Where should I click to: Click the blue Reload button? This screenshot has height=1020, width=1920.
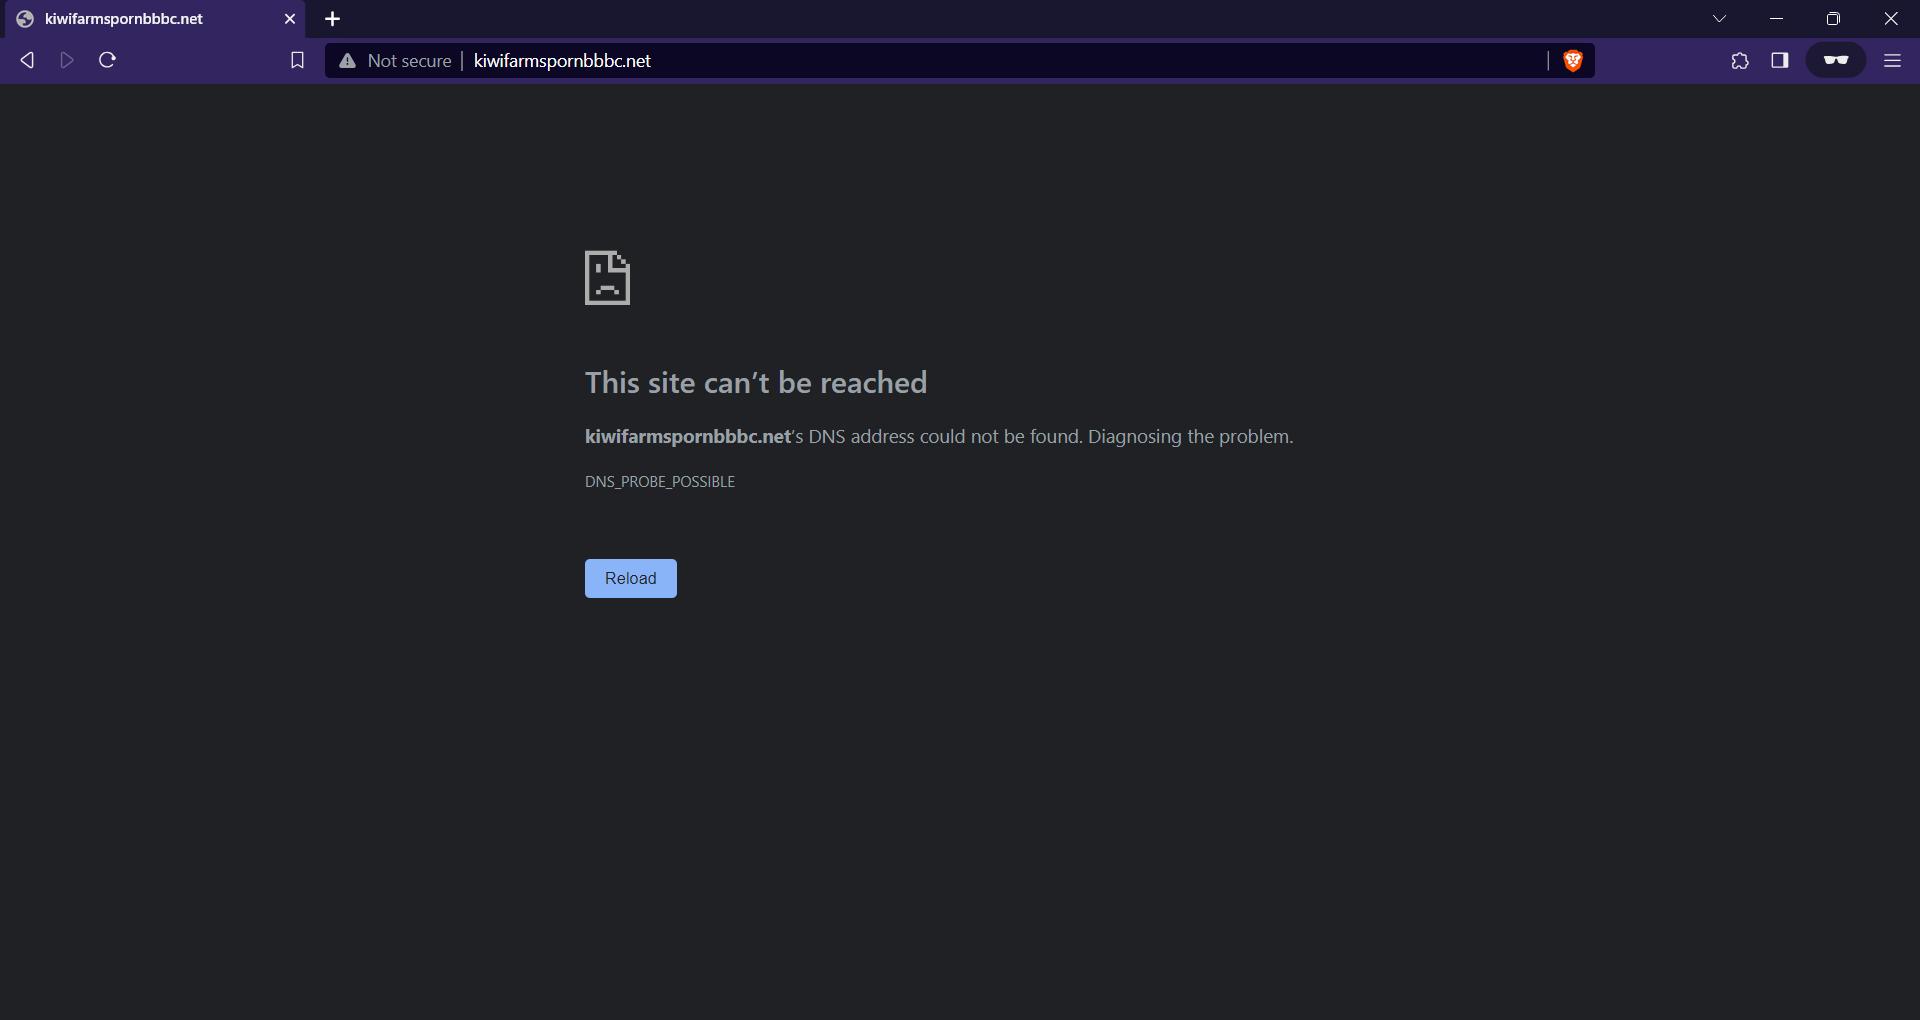pyautogui.click(x=631, y=578)
